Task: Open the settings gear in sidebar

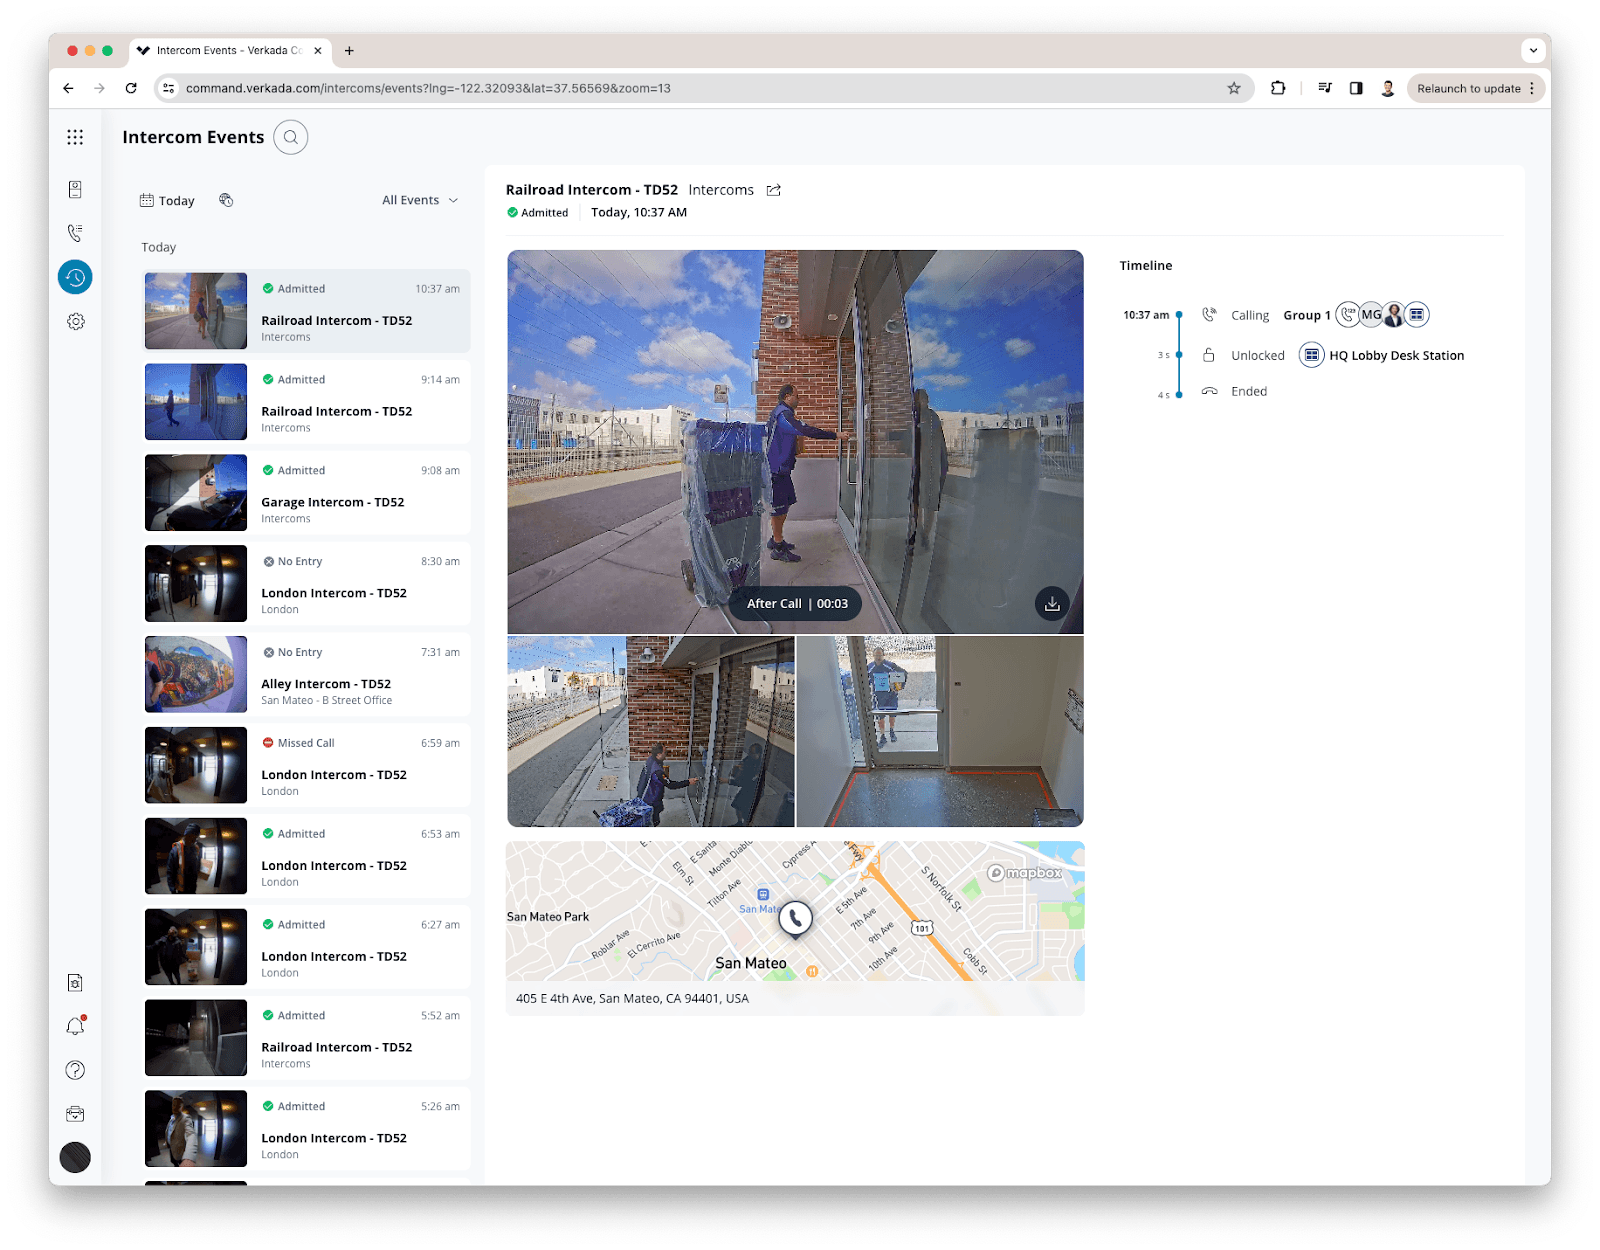Action: pos(75,322)
